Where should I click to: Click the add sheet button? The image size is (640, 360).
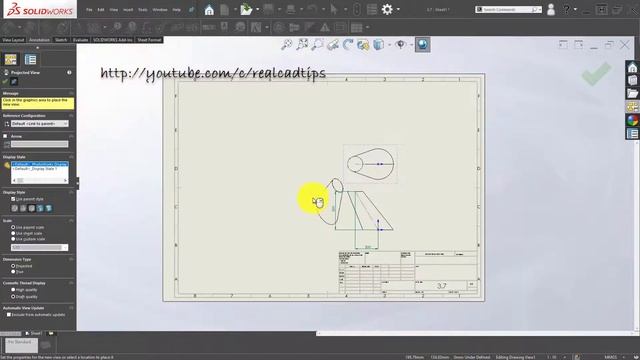[x=51, y=333]
